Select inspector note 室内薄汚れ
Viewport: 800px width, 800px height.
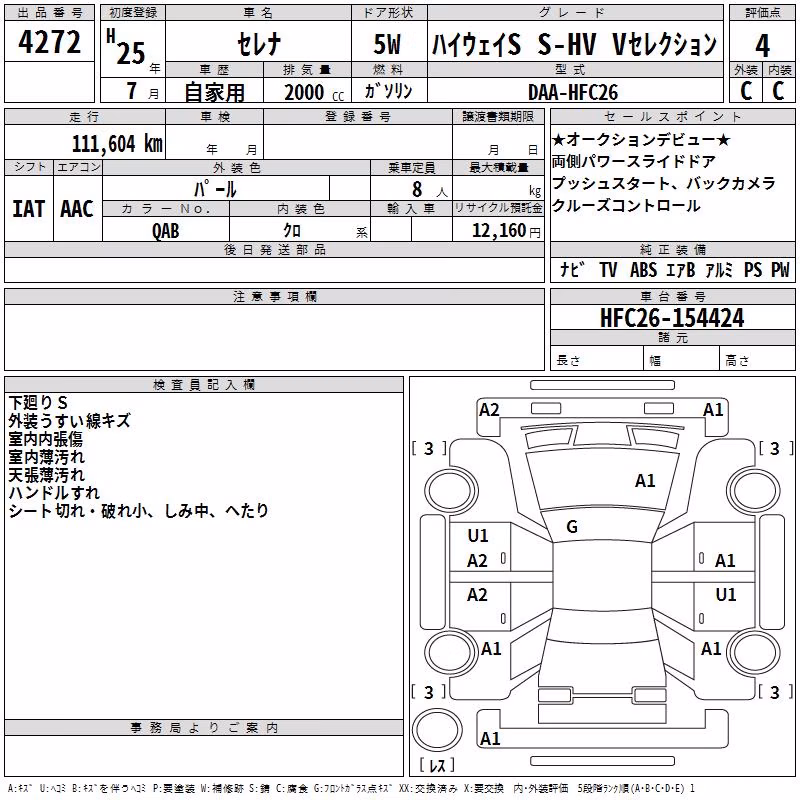(x=46, y=457)
